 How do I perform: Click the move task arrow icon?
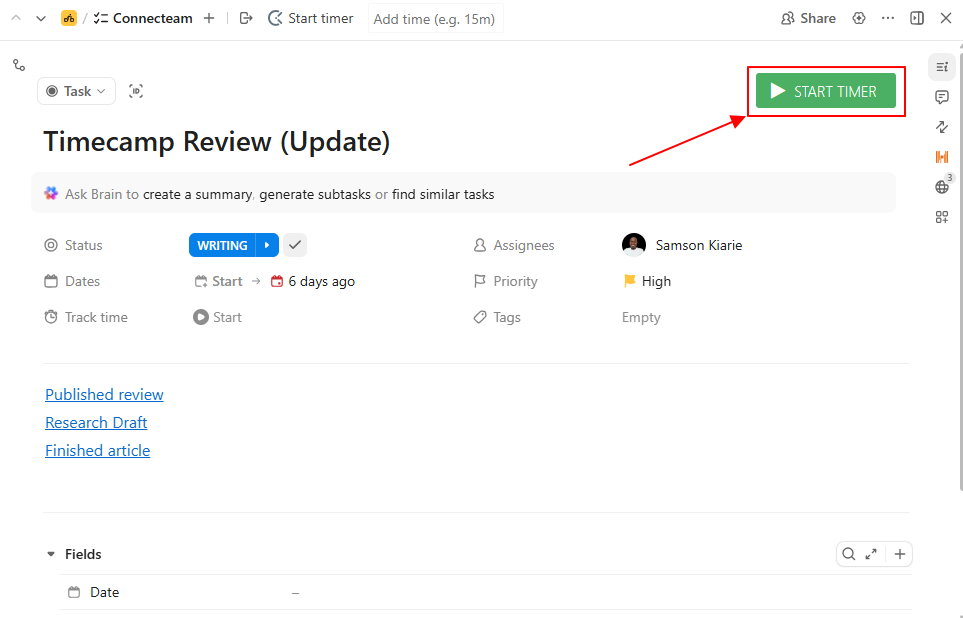(x=246, y=18)
